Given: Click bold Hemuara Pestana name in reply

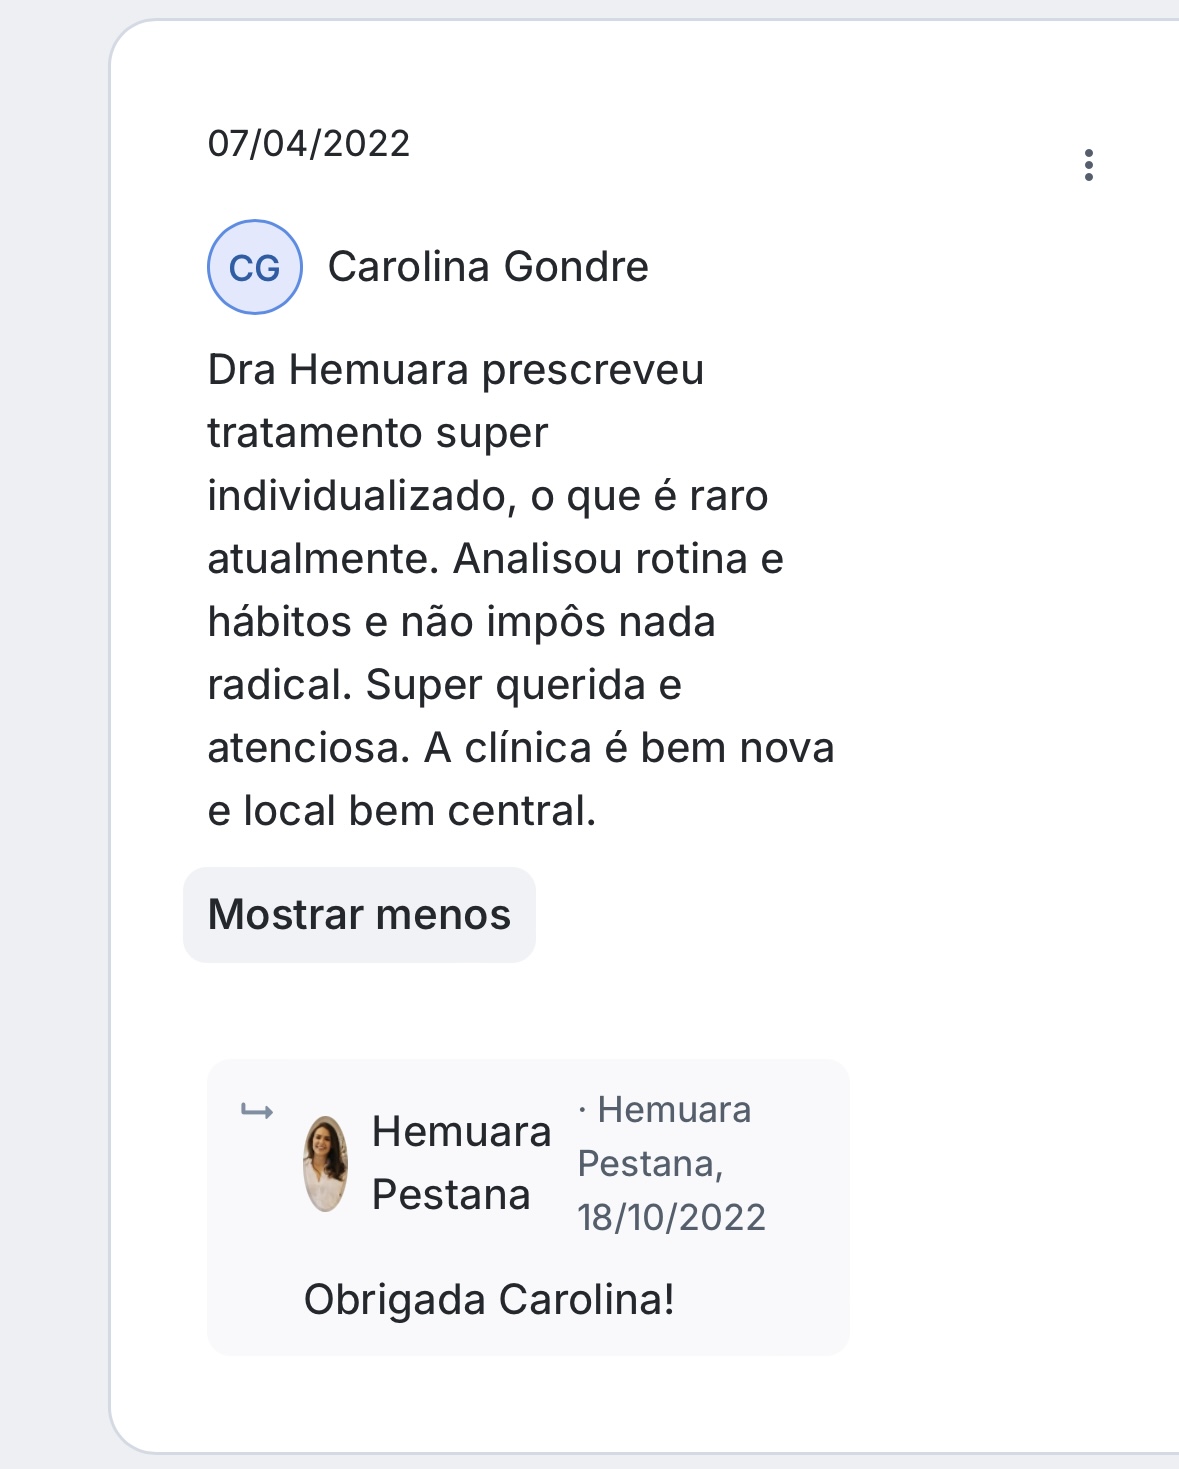Looking at the screenshot, I should point(461,1163).
